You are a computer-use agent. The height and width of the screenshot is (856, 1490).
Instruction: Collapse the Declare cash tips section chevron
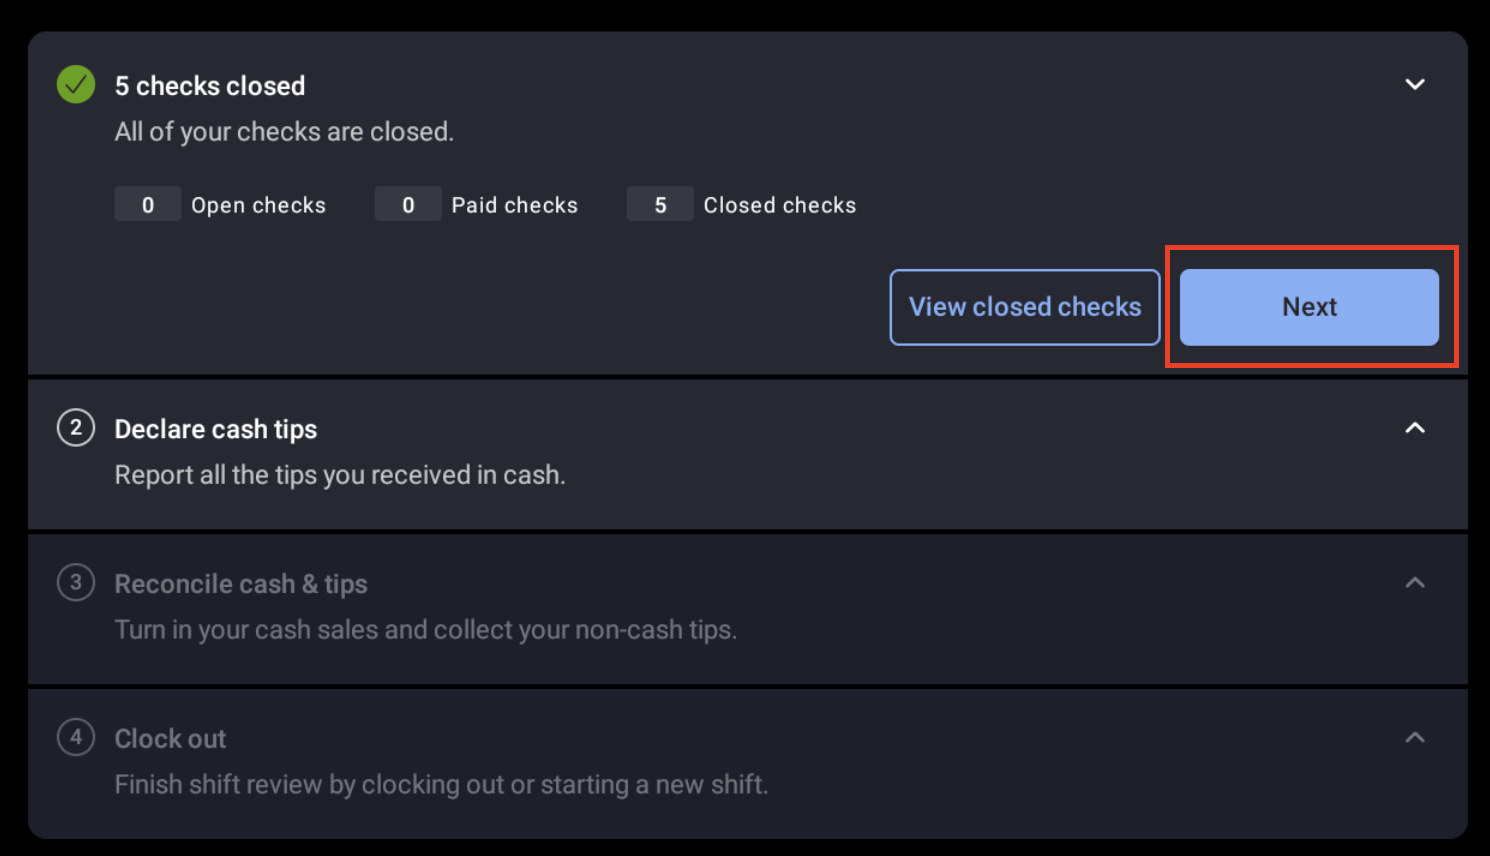(1415, 428)
